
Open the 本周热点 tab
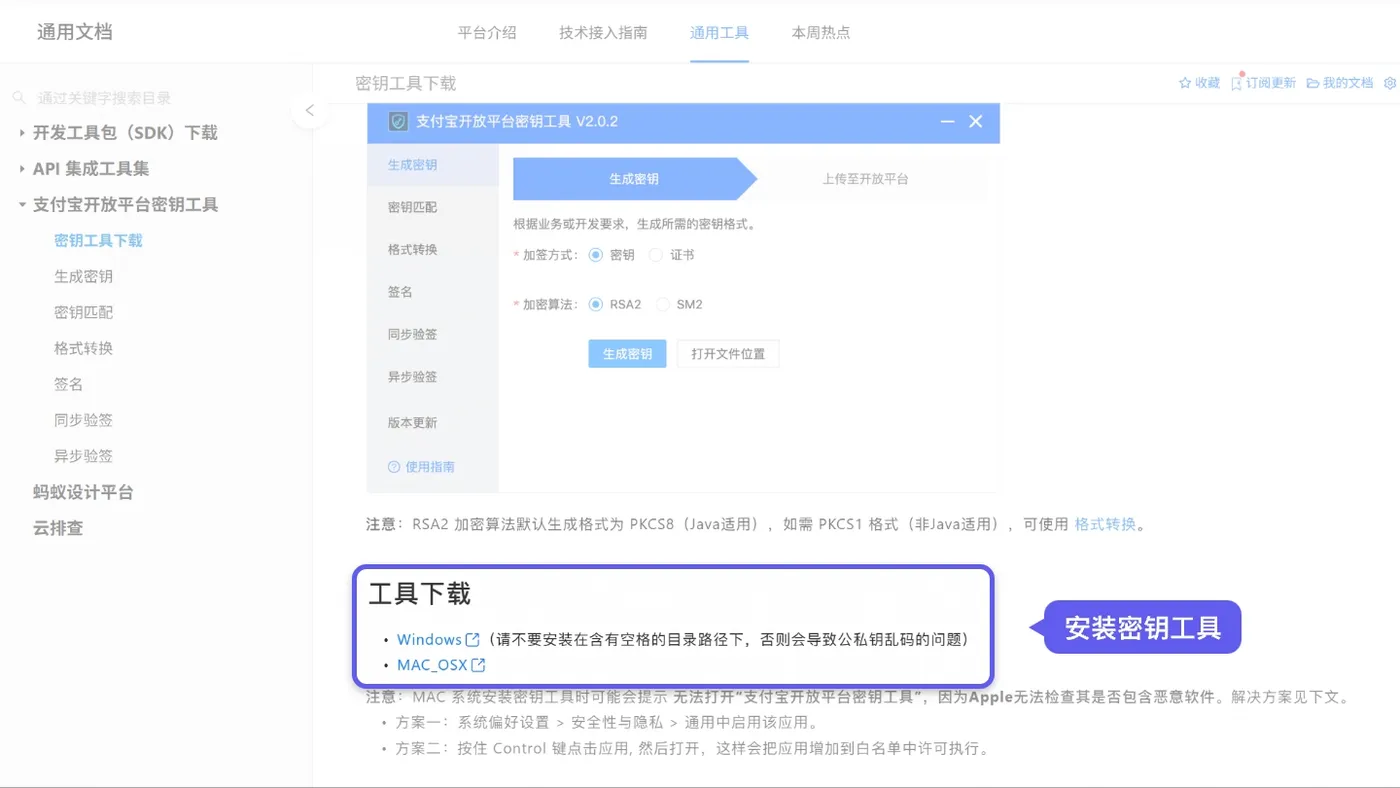point(821,32)
